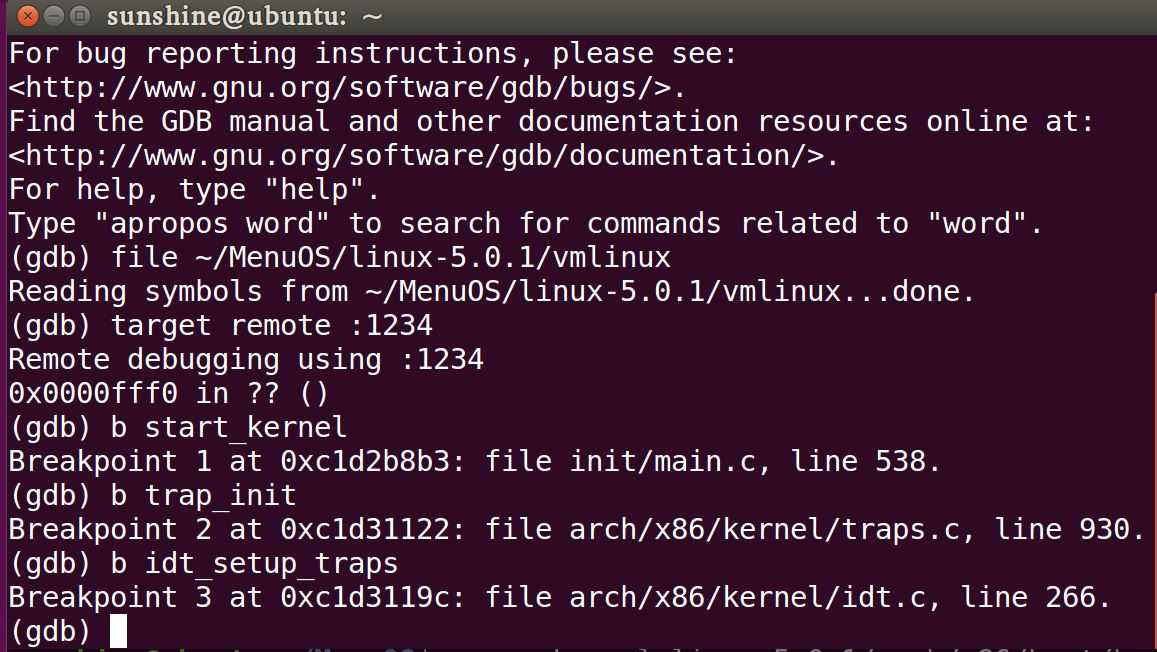1157x652 pixels.
Task: Close the terminal window
Action: coord(27,15)
